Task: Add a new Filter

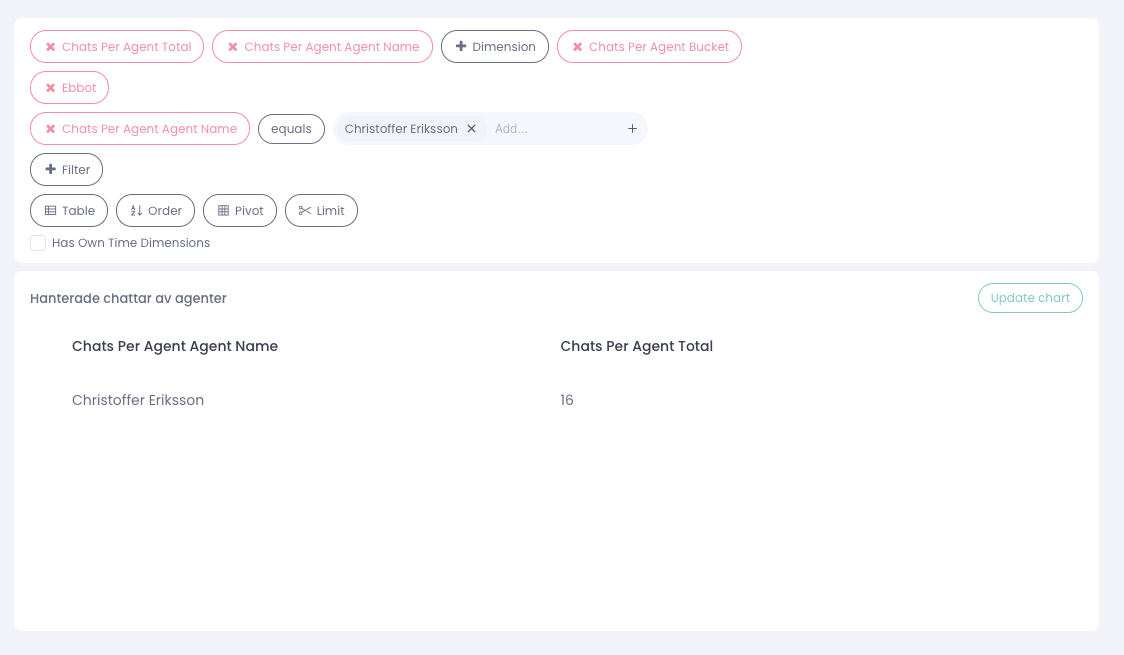Action: point(66,170)
